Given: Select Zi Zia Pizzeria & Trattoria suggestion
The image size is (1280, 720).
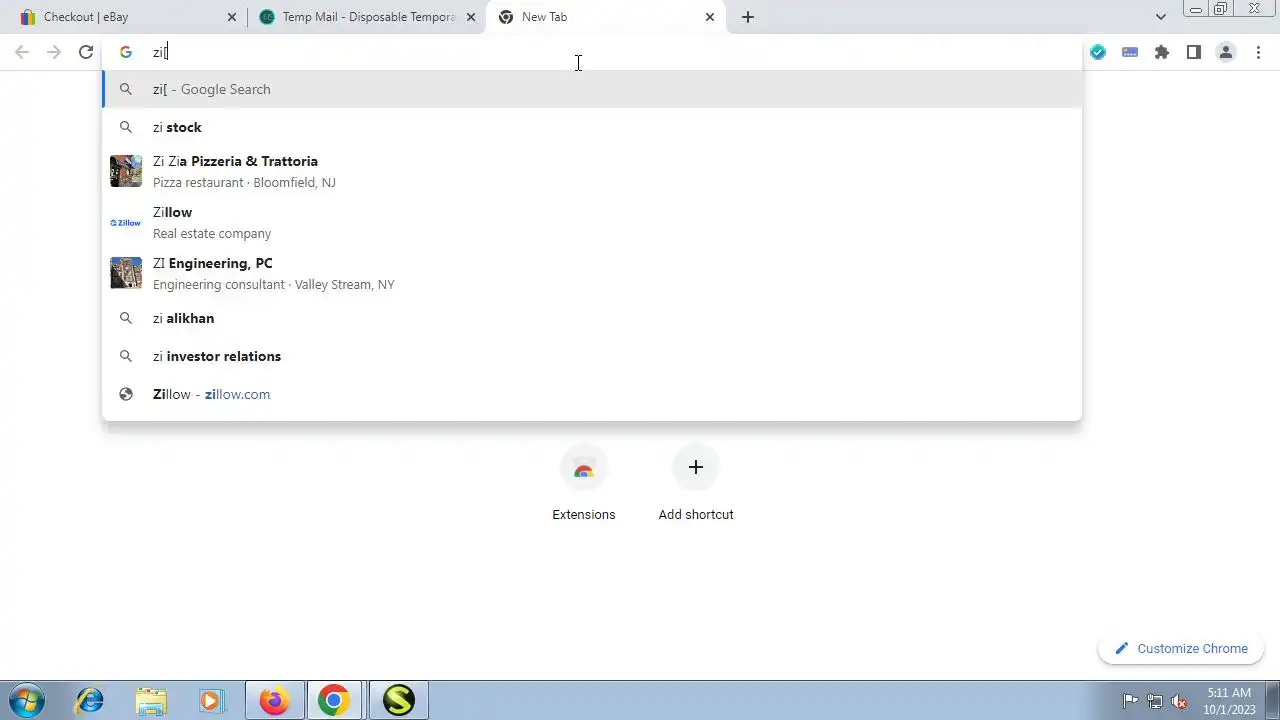Looking at the screenshot, I should point(592,171).
